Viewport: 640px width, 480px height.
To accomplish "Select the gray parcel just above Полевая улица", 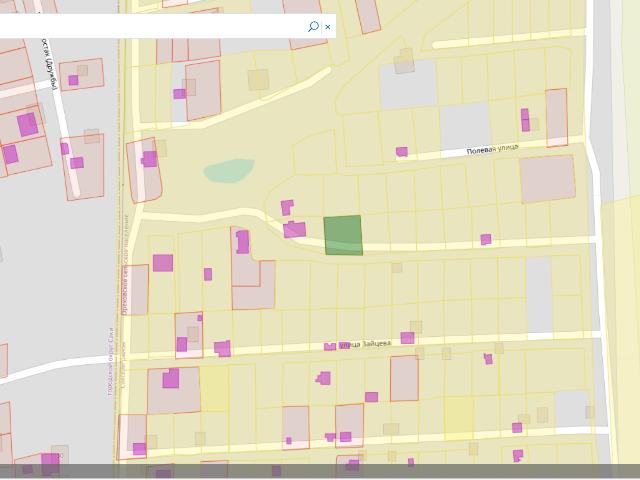I will (465, 126).
